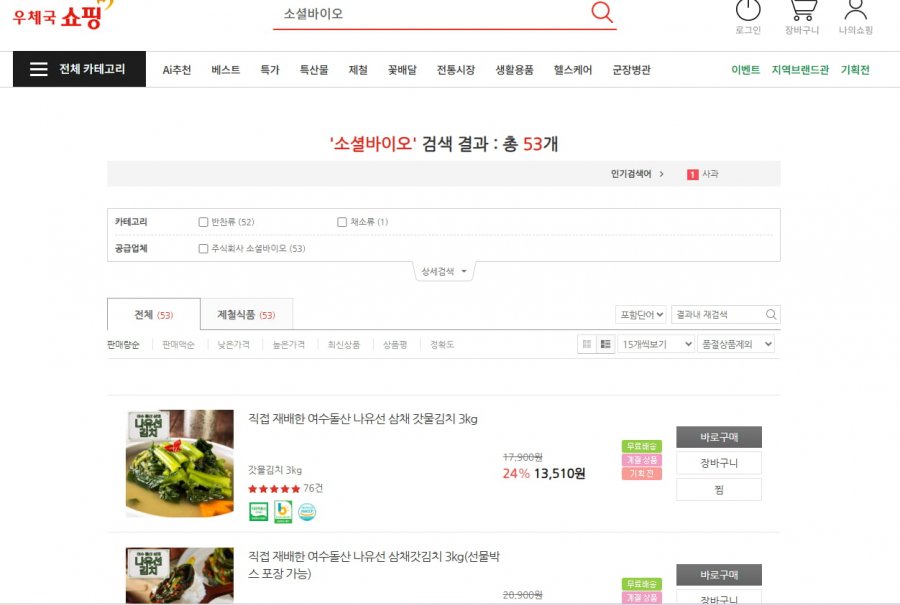Click the red 기획전 tag of 갓물김치 3kg

642,474
